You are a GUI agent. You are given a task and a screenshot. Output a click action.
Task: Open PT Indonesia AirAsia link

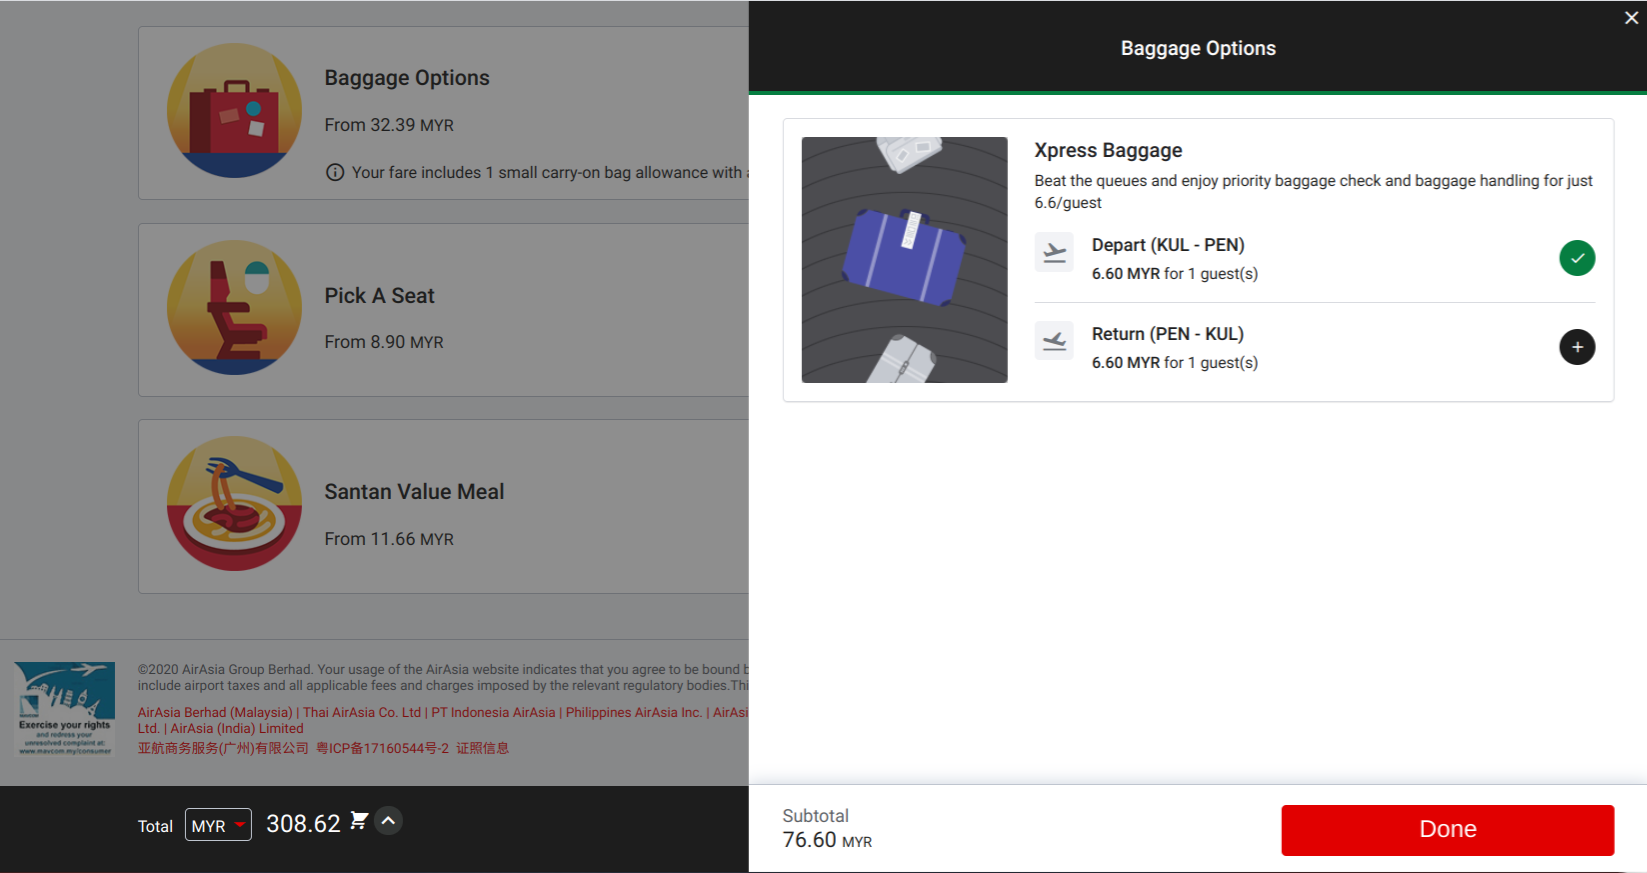click(493, 712)
